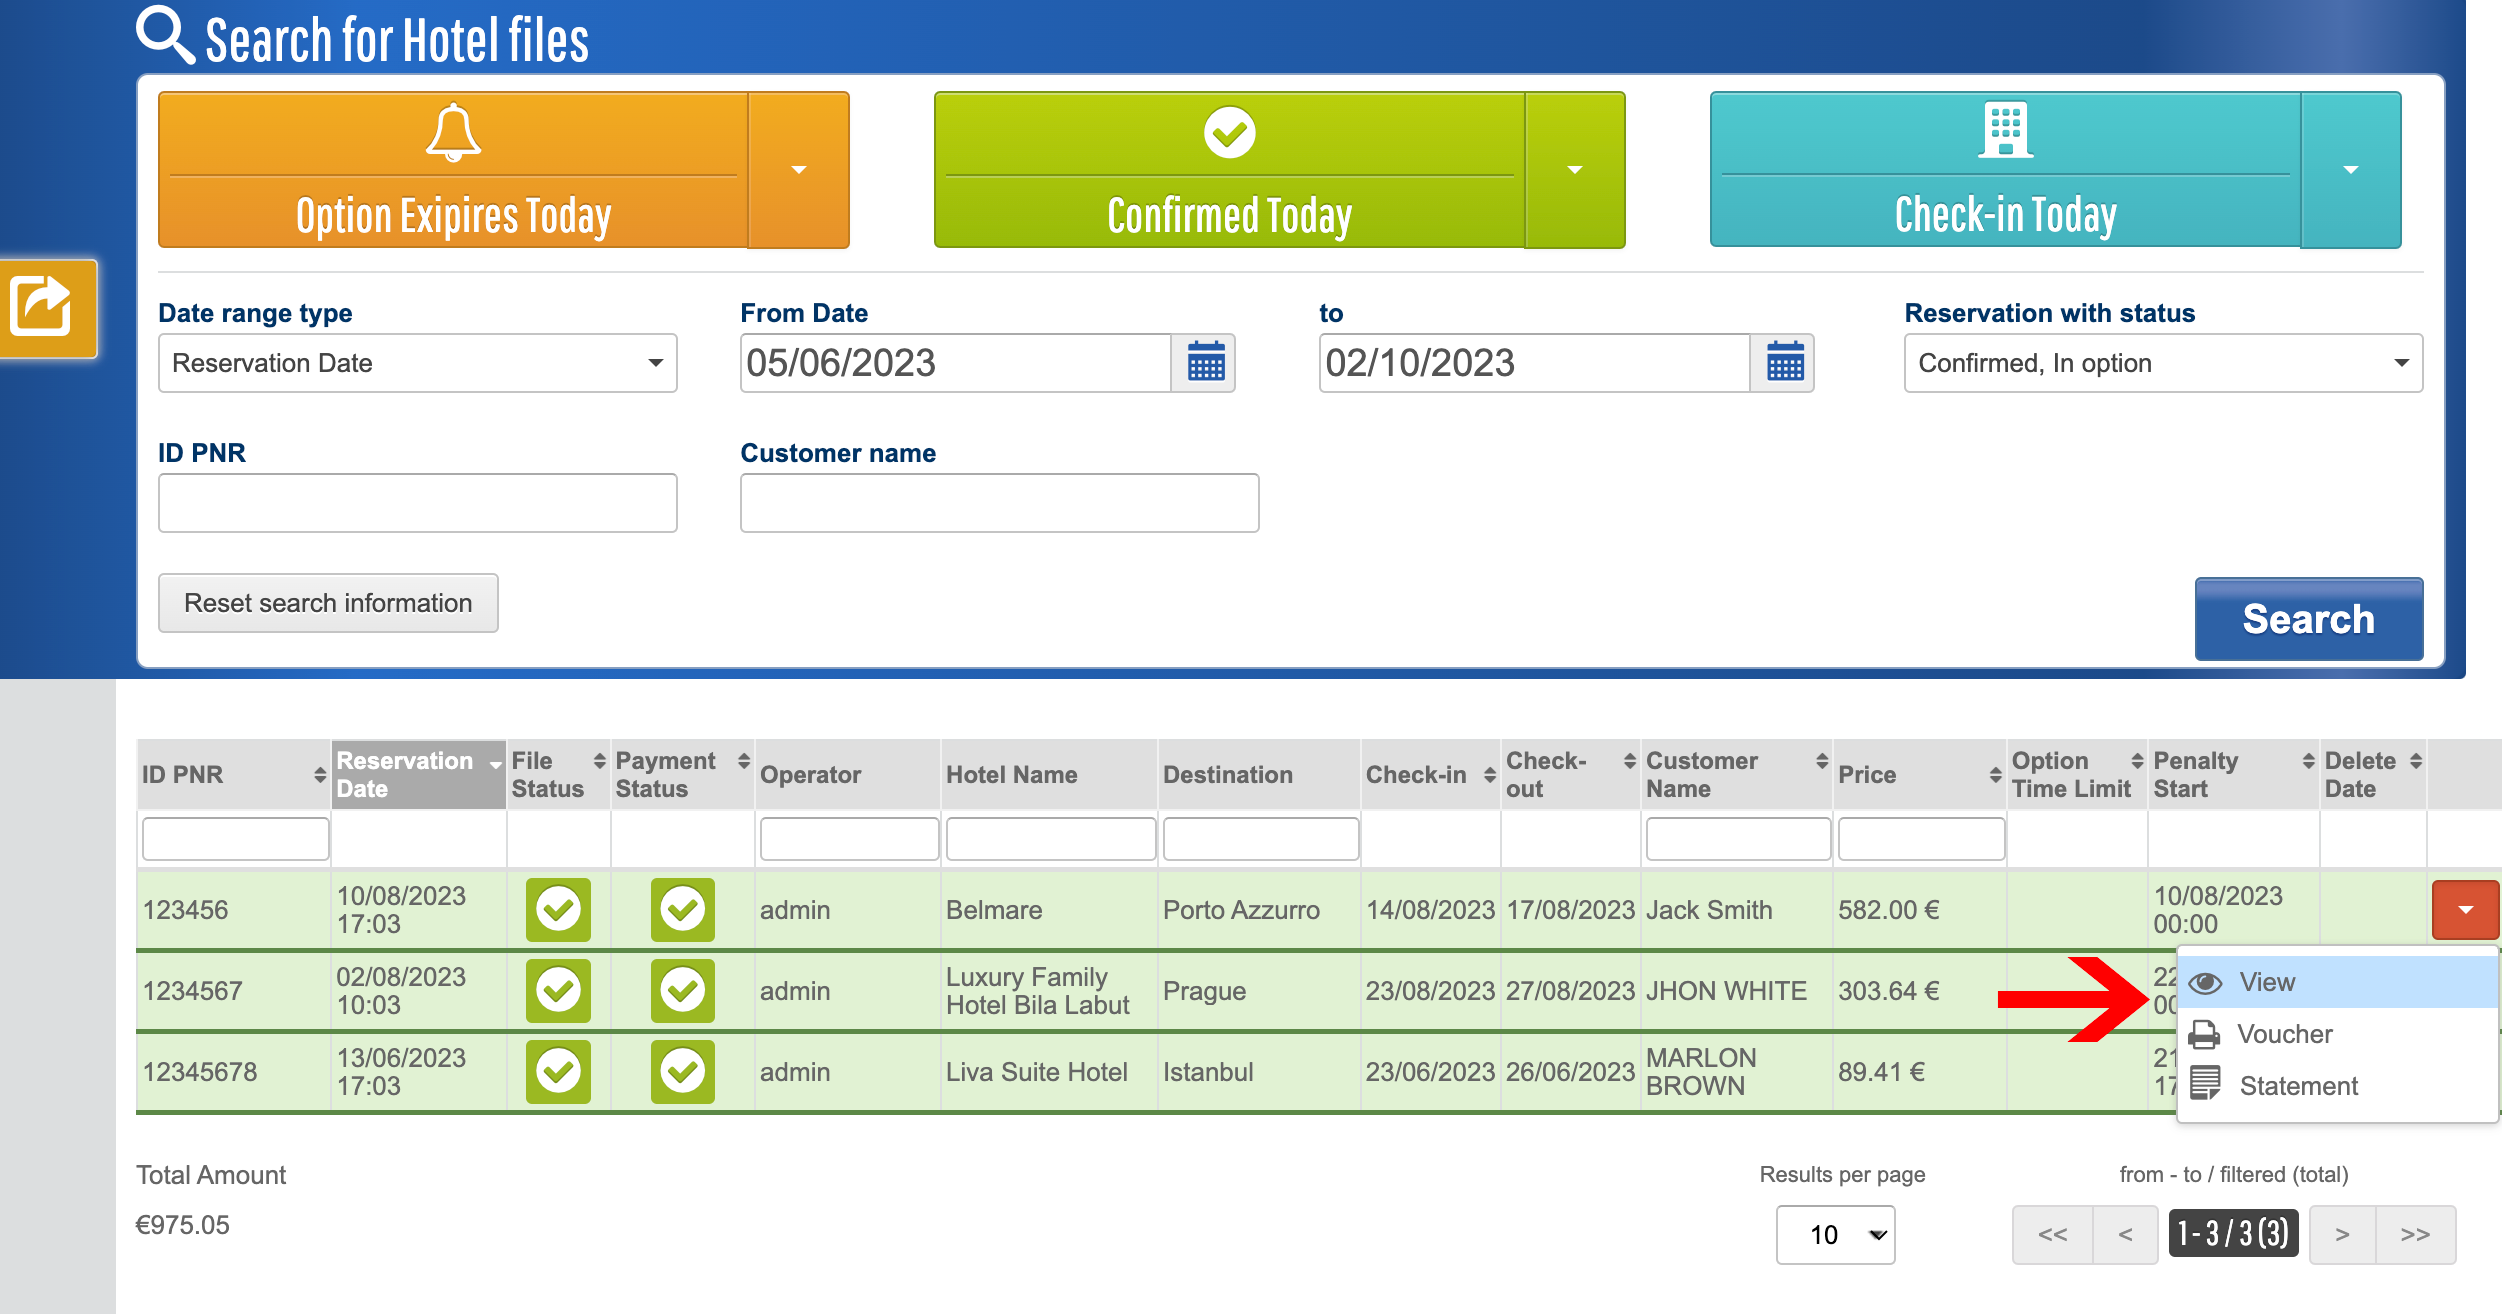The height and width of the screenshot is (1314, 2502).
Task: Click Reset search information button
Action: pos(328,603)
